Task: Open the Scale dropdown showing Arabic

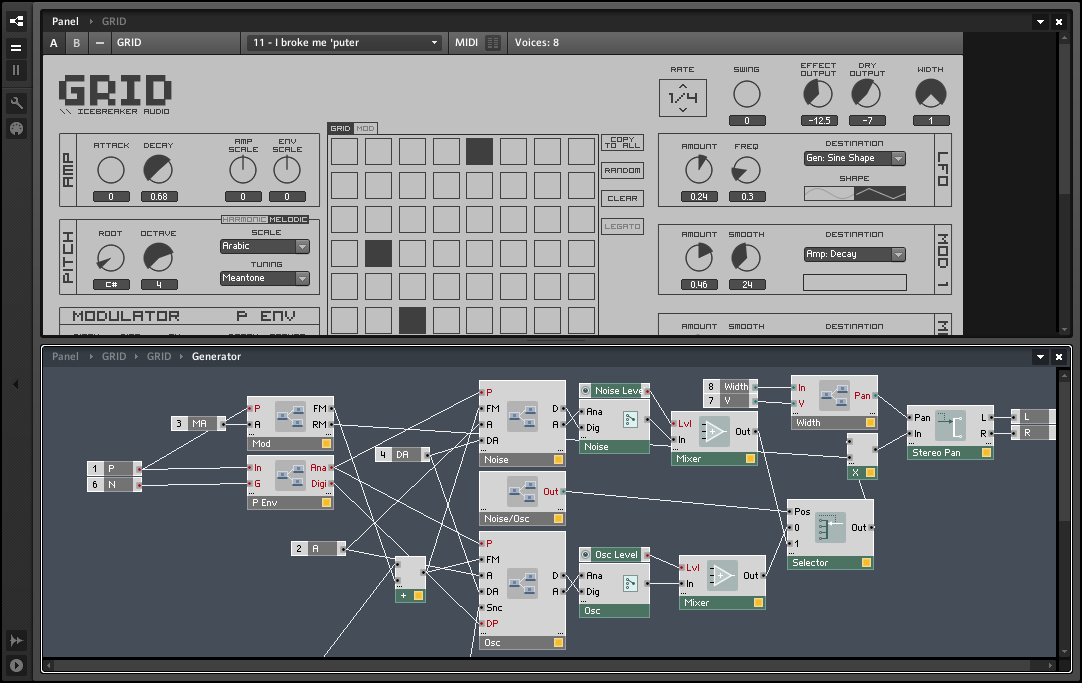Action: pos(264,246)
